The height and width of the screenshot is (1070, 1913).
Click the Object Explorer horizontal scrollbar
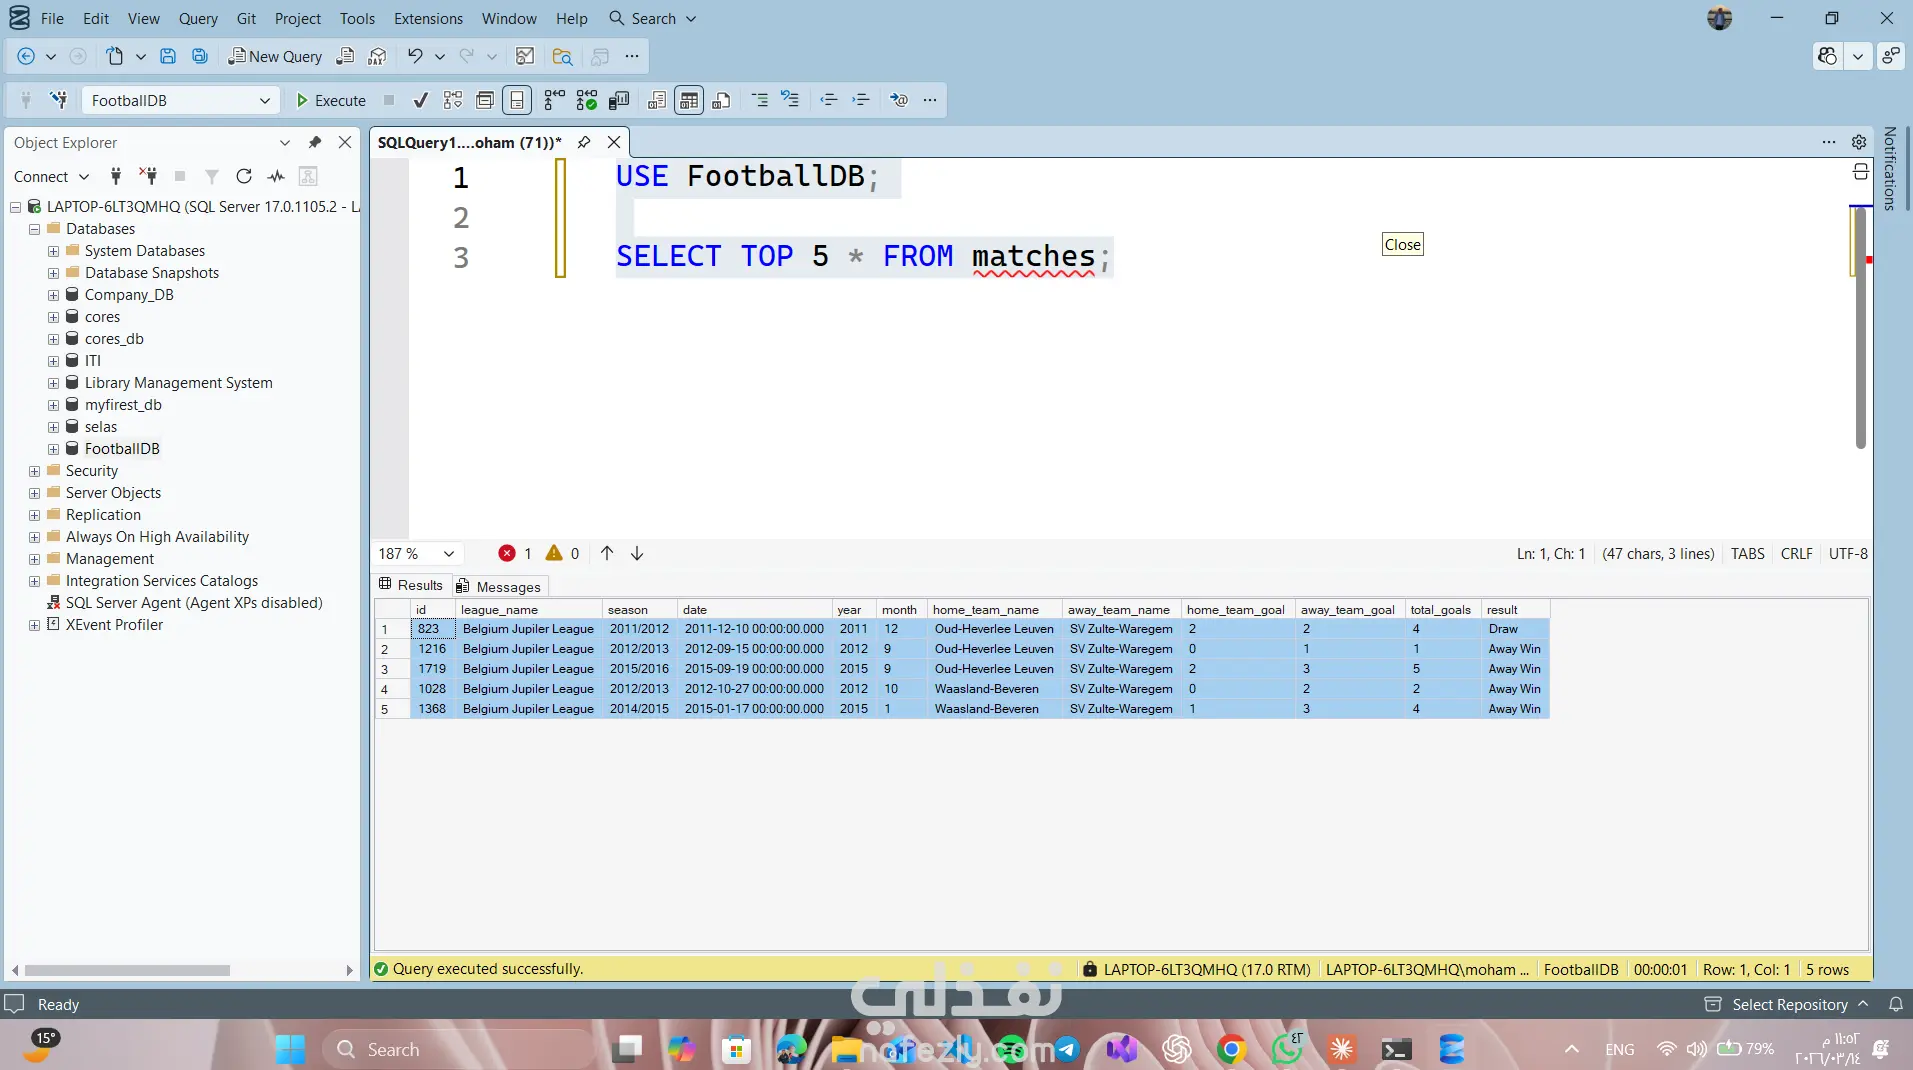[x=128, y=970]
